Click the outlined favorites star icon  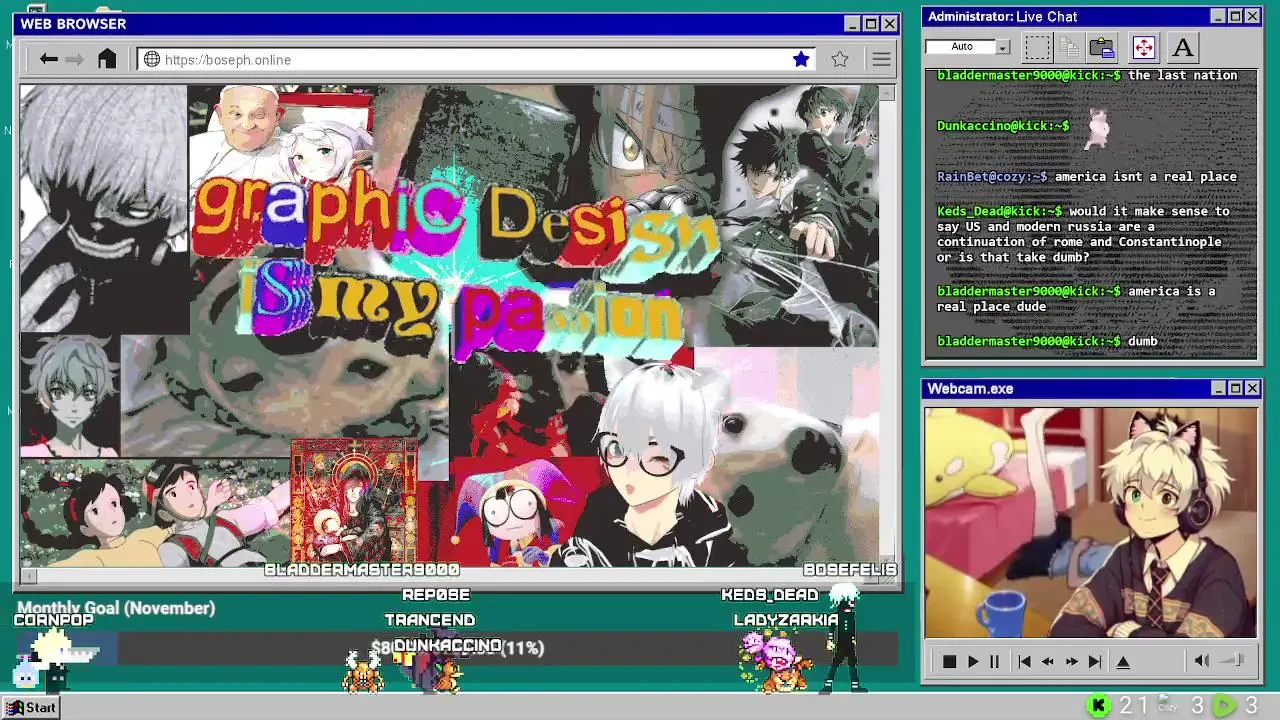click(x=840, y=60)
